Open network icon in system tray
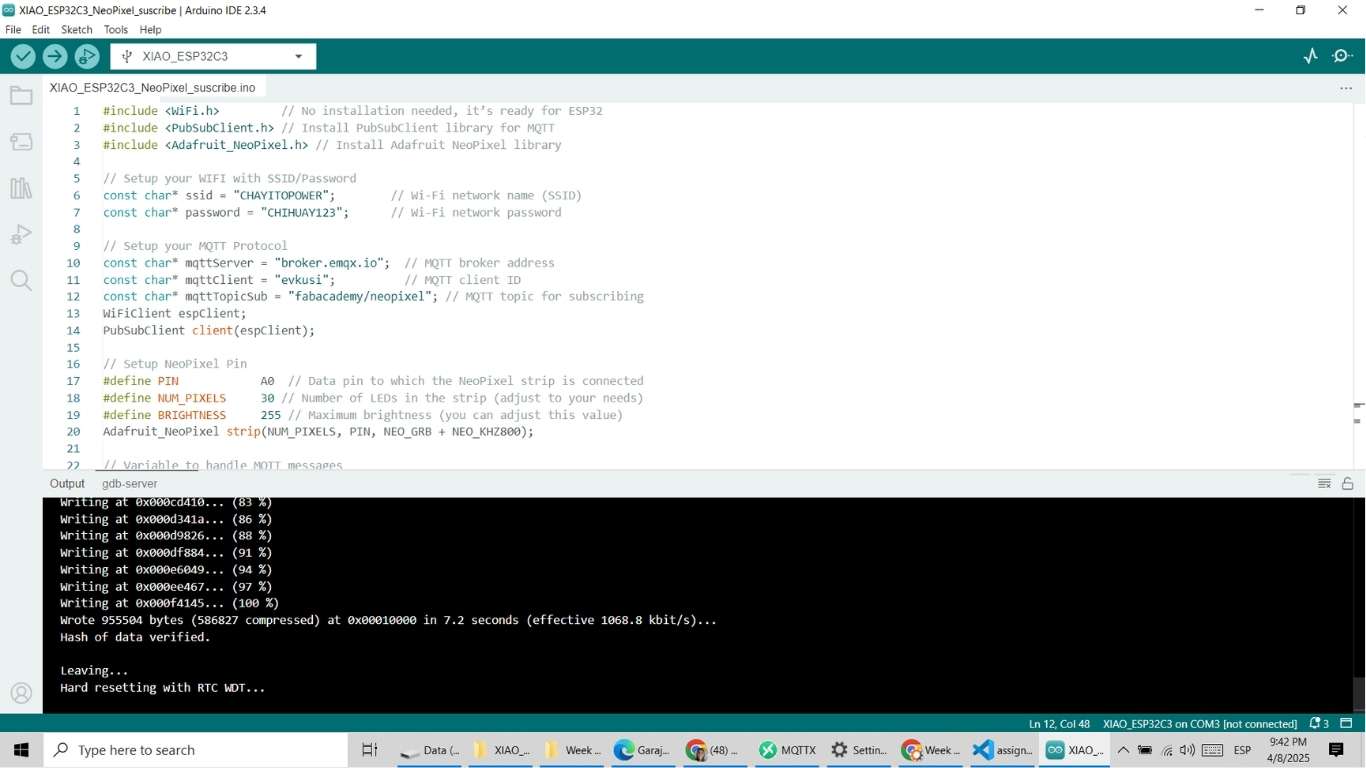The image size is (1366, 768). pos(1167,750)
